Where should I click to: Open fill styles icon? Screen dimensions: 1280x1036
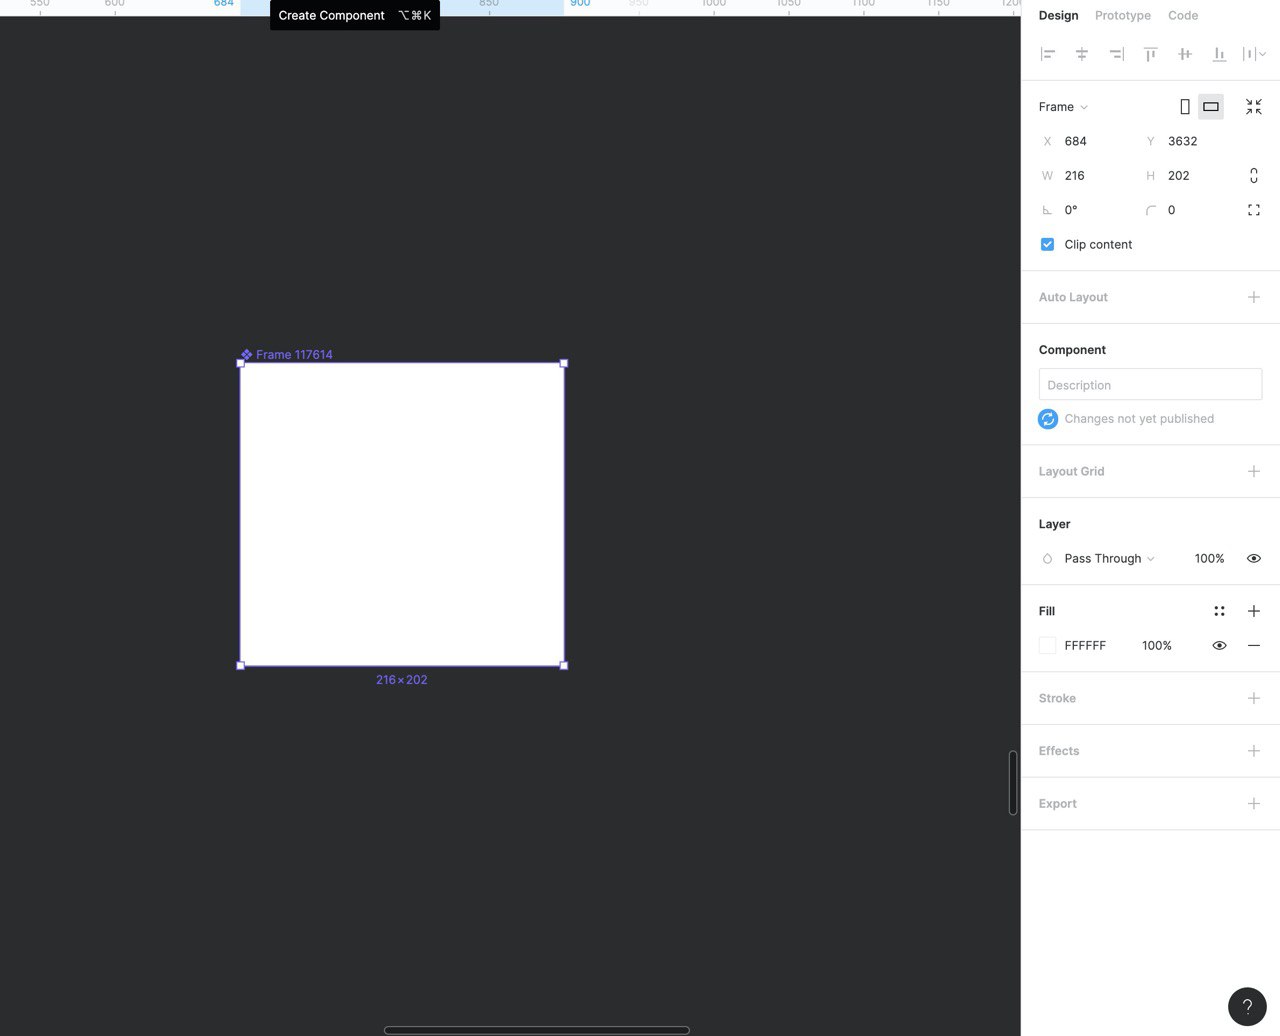pyautogui.click(x=1219, y=611)
